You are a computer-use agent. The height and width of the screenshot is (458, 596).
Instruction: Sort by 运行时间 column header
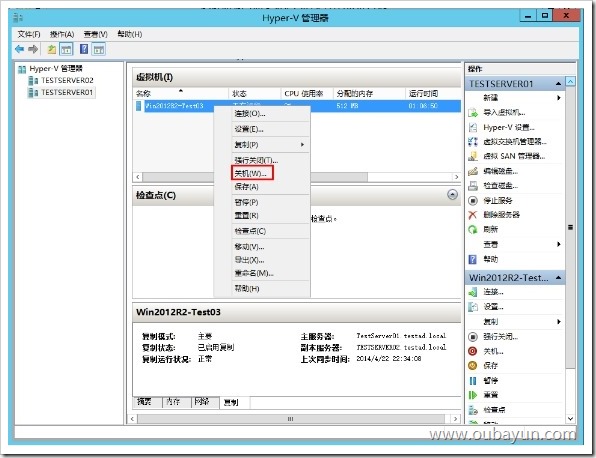433,94
